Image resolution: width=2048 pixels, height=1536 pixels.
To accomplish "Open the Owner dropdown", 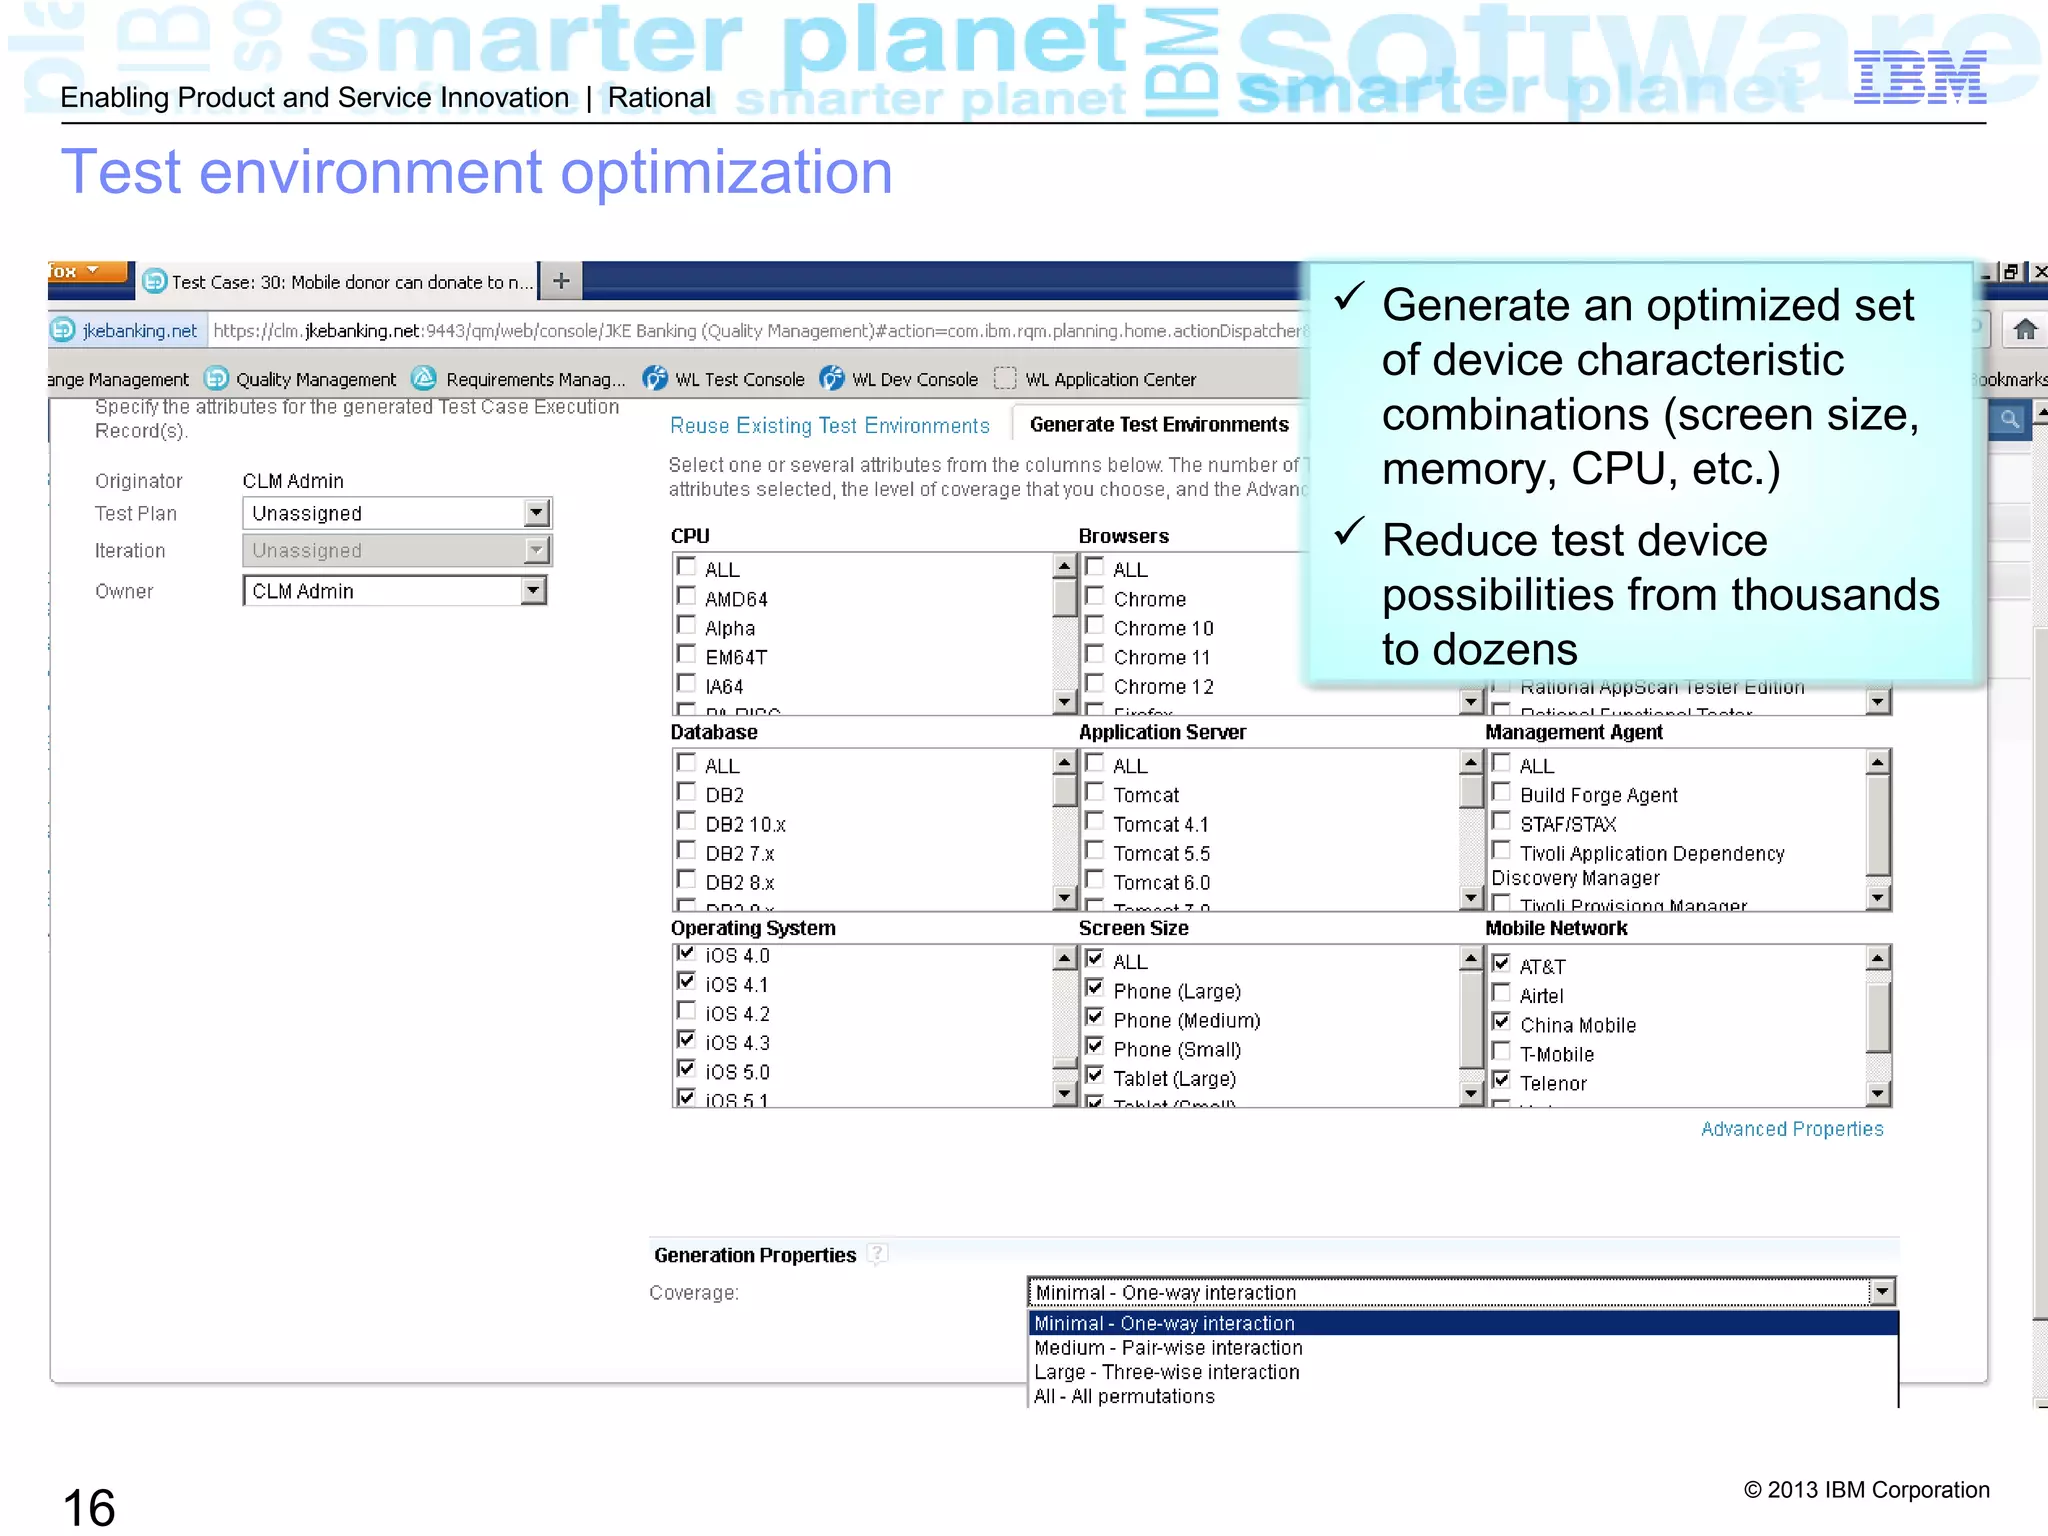I will coord(395,591).
